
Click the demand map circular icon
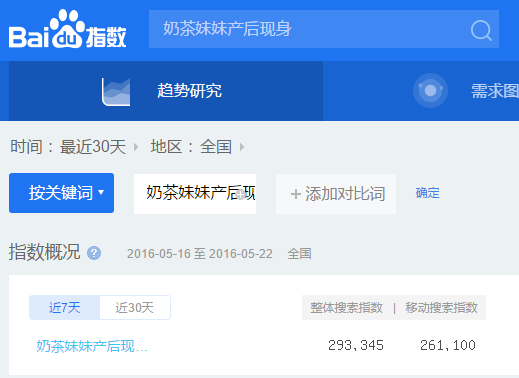point(430,90)
